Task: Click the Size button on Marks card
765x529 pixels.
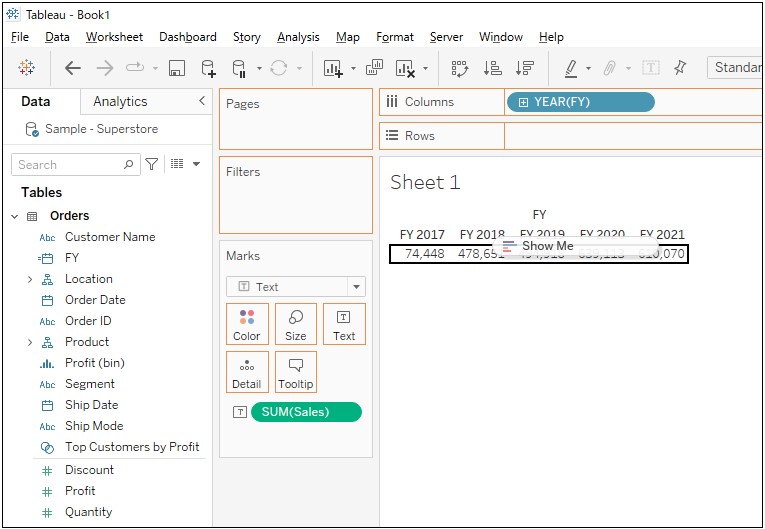Action: pyautogui.click(x=296, y=324)
